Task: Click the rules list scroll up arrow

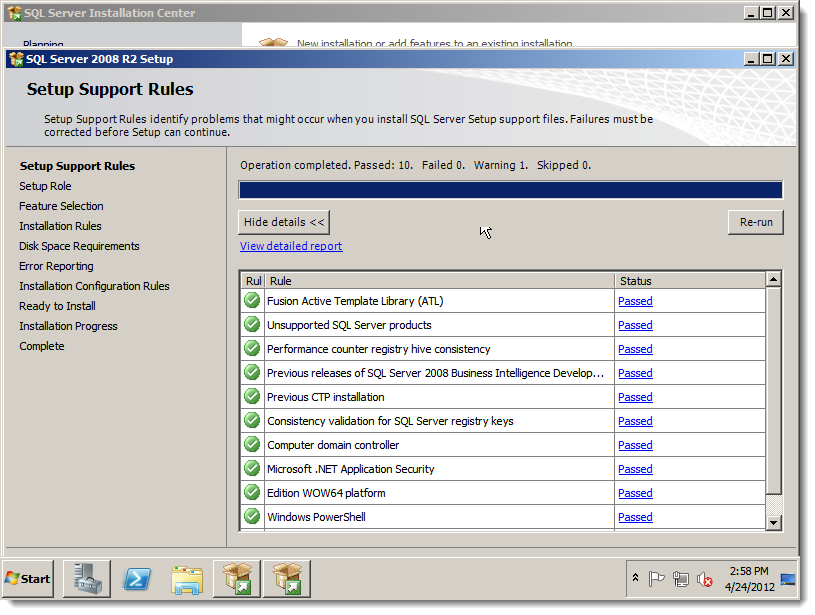Action: tap(773, 280)
